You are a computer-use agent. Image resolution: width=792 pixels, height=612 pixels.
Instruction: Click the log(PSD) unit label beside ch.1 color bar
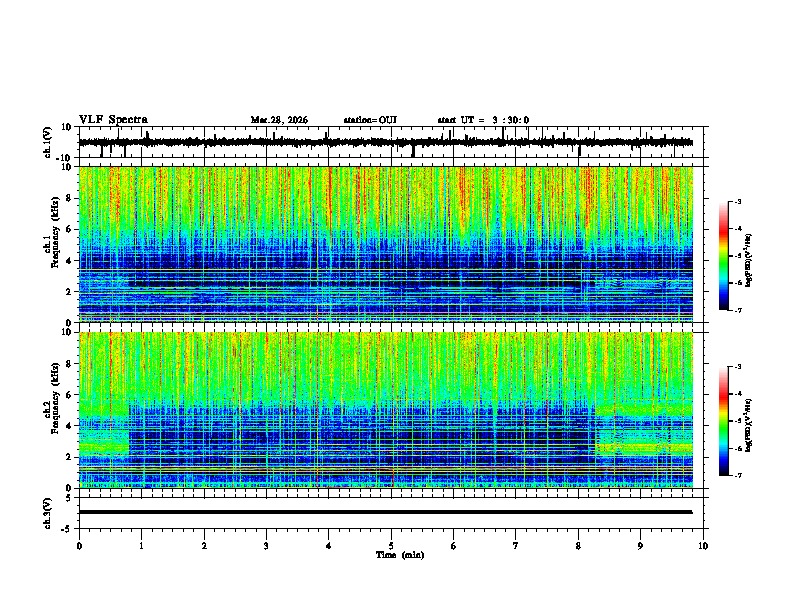pos(749,260)
